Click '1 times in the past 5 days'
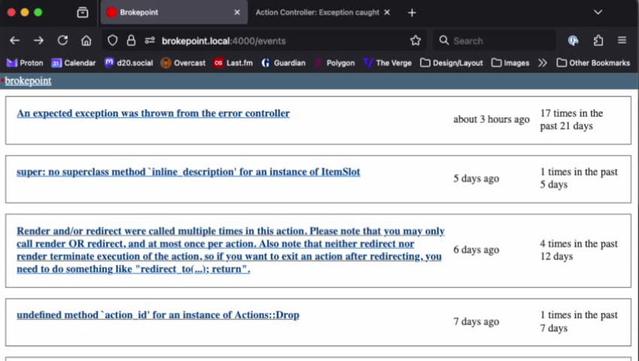639x361 pixels. (x=579, y=178)
